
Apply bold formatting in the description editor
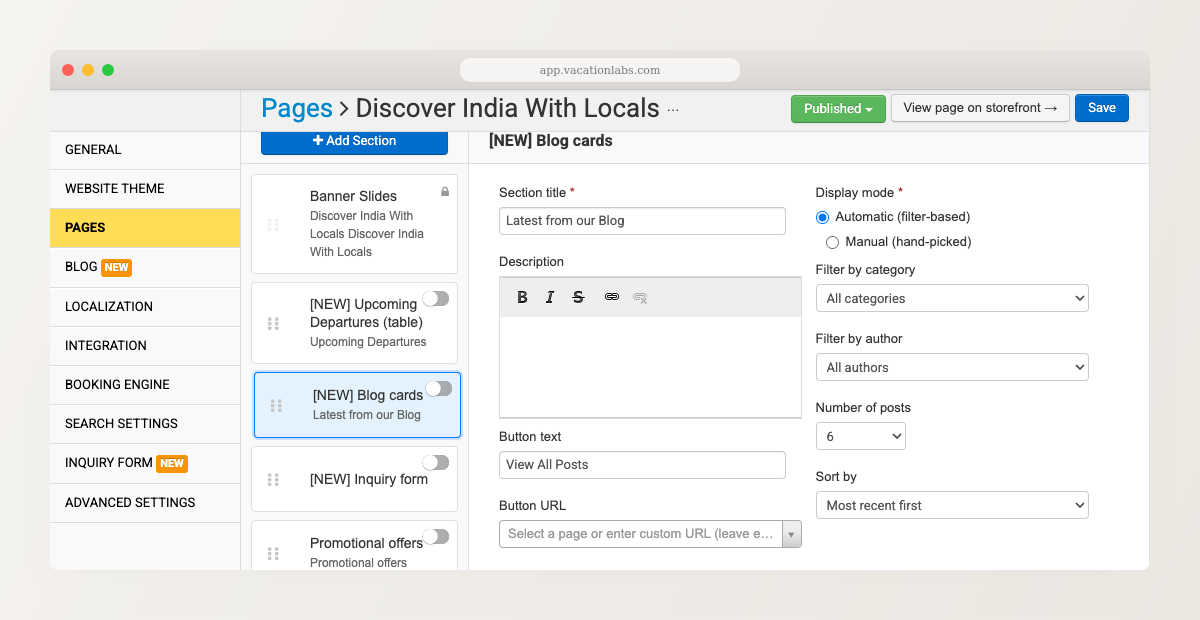pos(522,297)
